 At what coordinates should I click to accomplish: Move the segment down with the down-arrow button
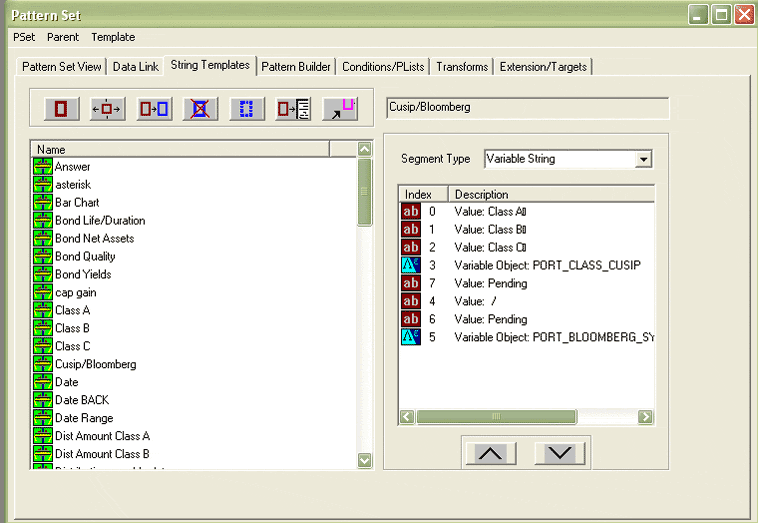coord(559,453)
